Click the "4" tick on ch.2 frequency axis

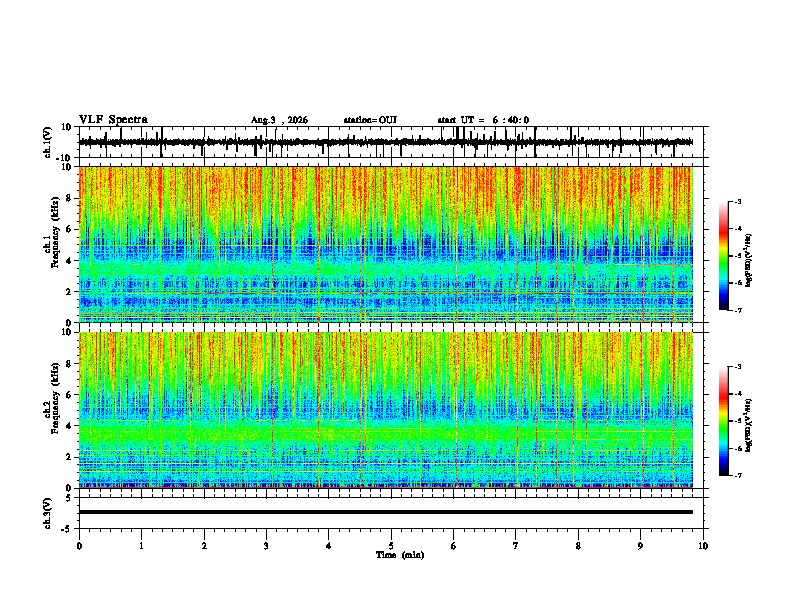(70, 426)
